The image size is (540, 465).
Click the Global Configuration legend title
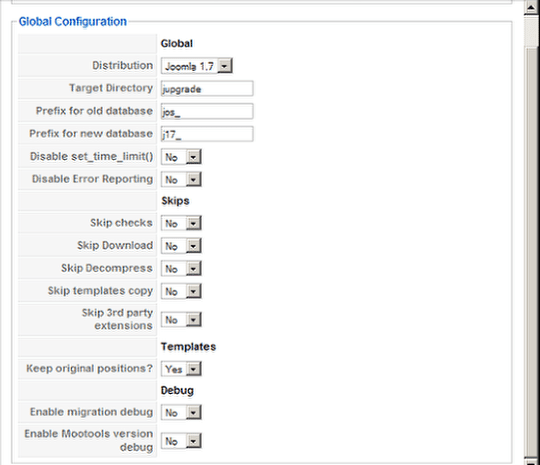73,21
